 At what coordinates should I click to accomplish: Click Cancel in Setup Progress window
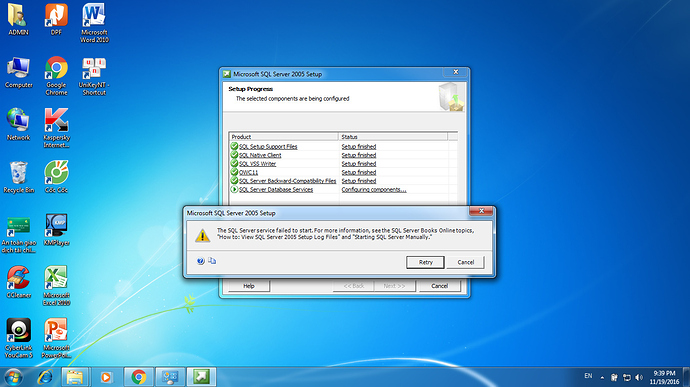pos(439,286)
